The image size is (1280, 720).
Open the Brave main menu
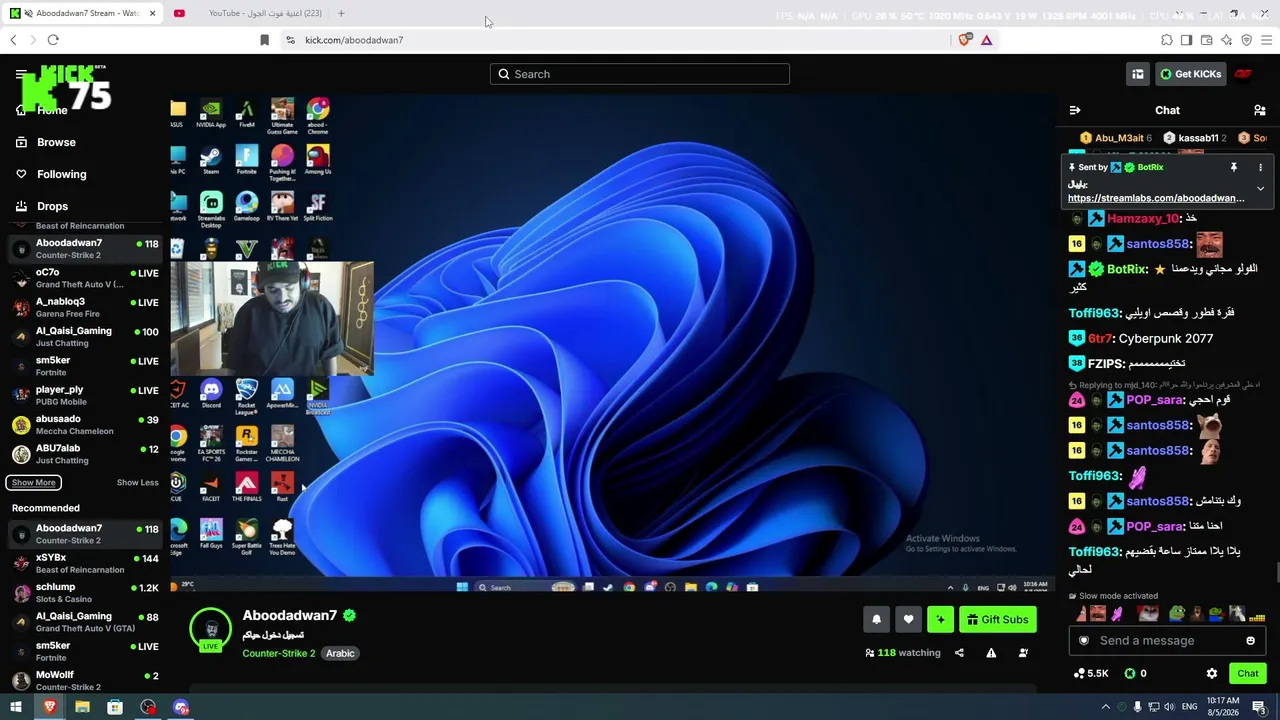click(1267, 40)
